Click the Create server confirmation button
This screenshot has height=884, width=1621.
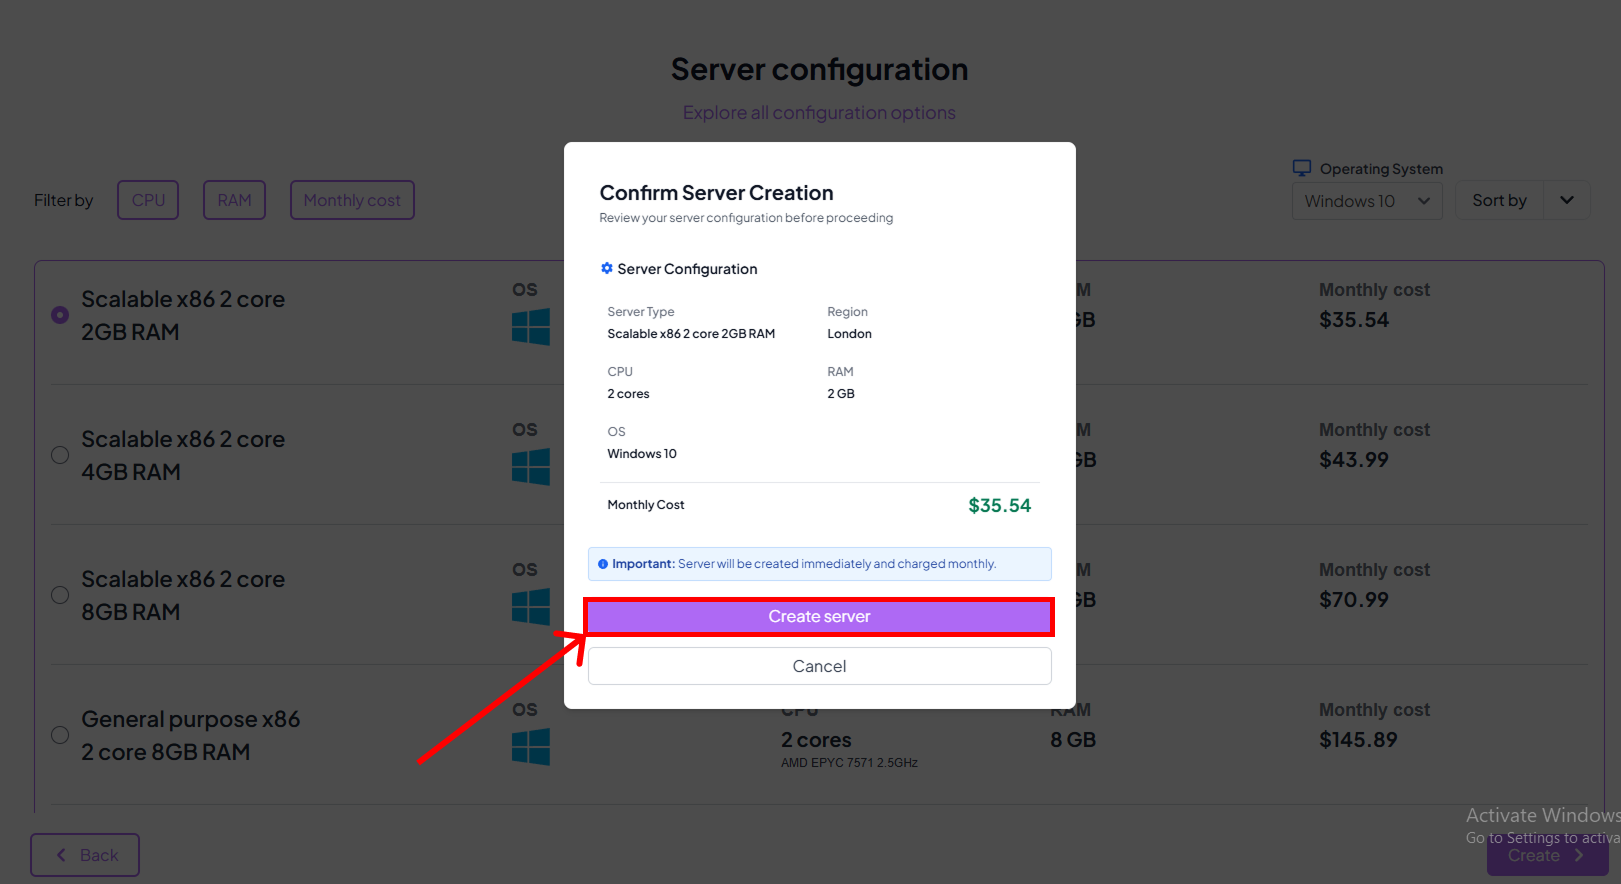[819, 616]
